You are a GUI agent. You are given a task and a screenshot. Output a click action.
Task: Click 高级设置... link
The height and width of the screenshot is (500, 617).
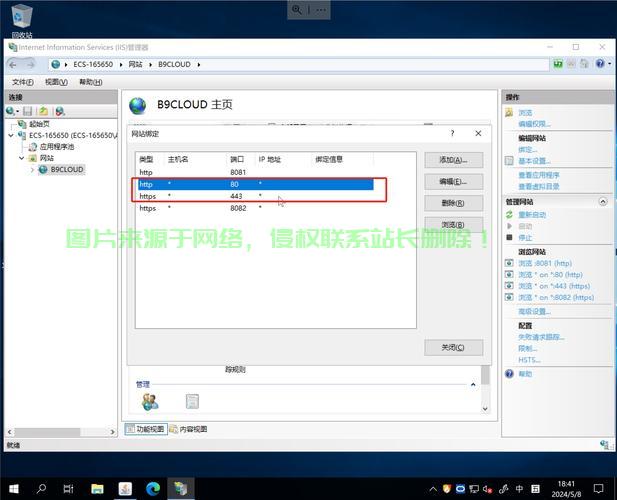pyautogui.click(x=534, y=312)
